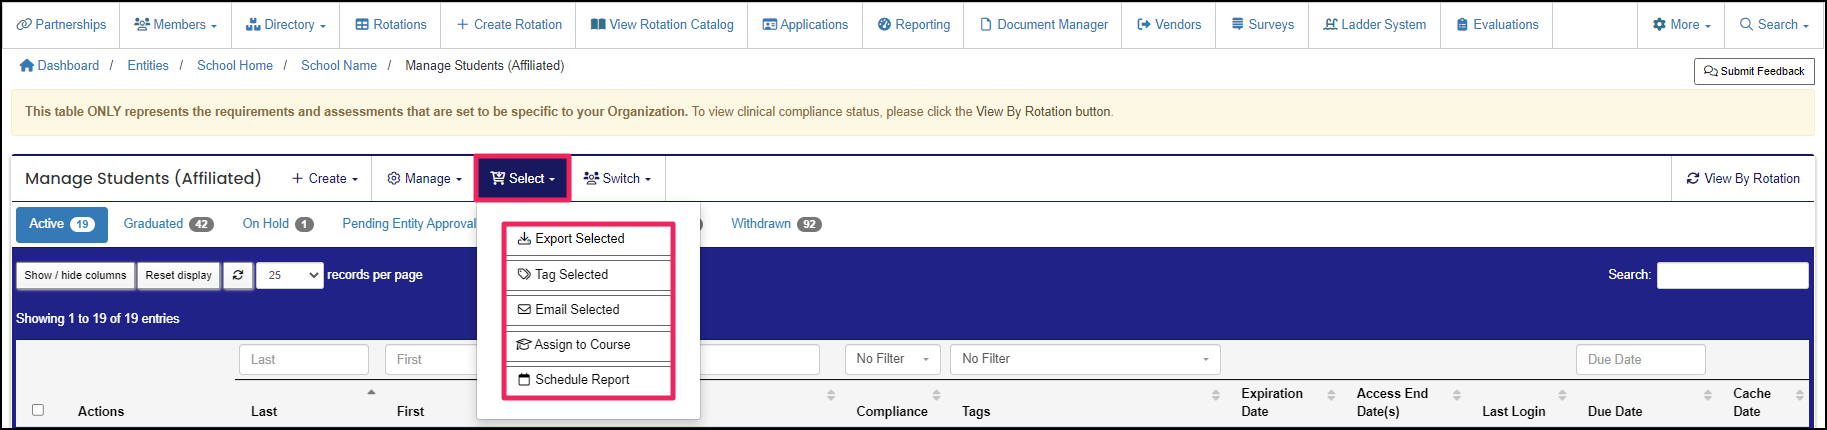Screen dimensions: 1827x430
Task: Click the School Home breadcrumb
Action: [235, 66]
